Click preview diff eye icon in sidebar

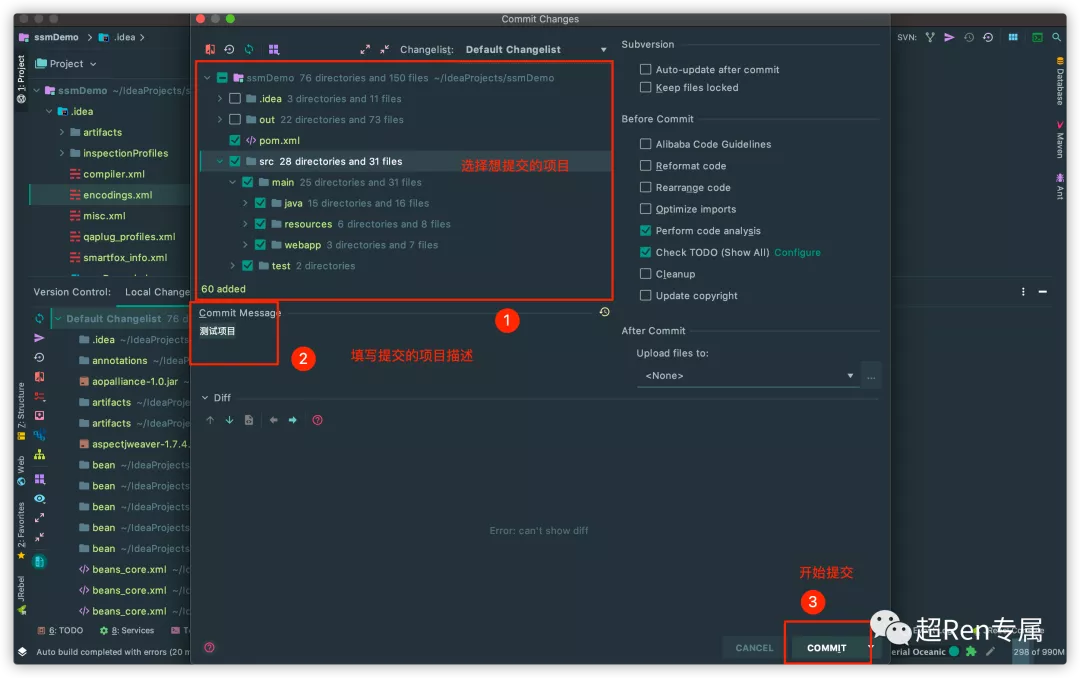(x=39, y=498)
